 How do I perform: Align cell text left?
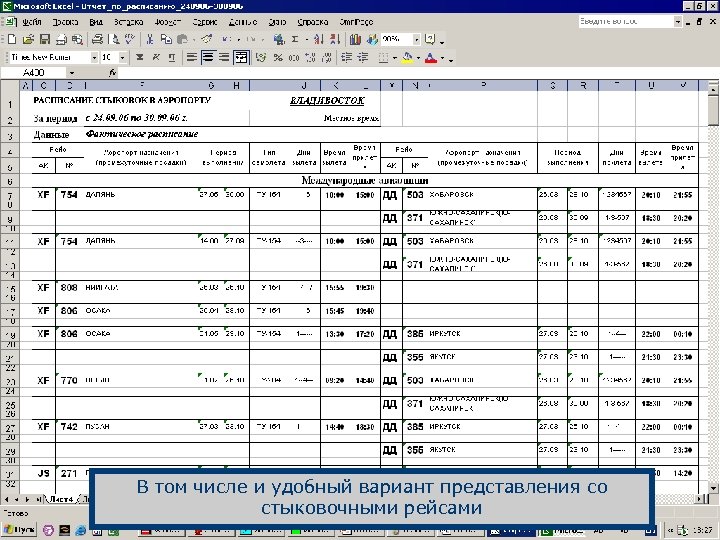192,57
